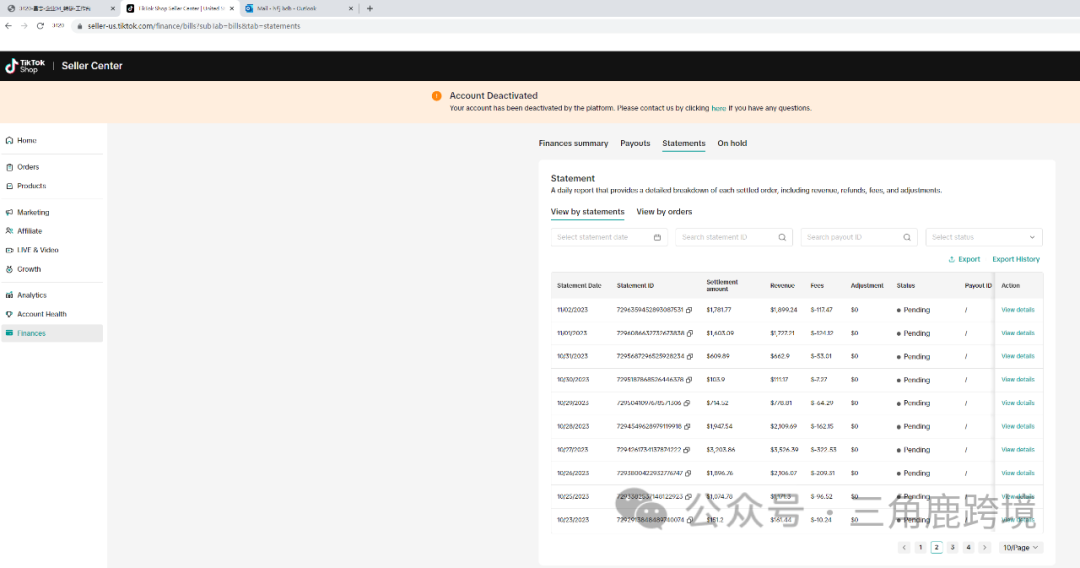The width and height of the screenshot is (1080, 568).
Task: Copy statement ID for 10/28/2023 row
Action: tap(687, 427)
